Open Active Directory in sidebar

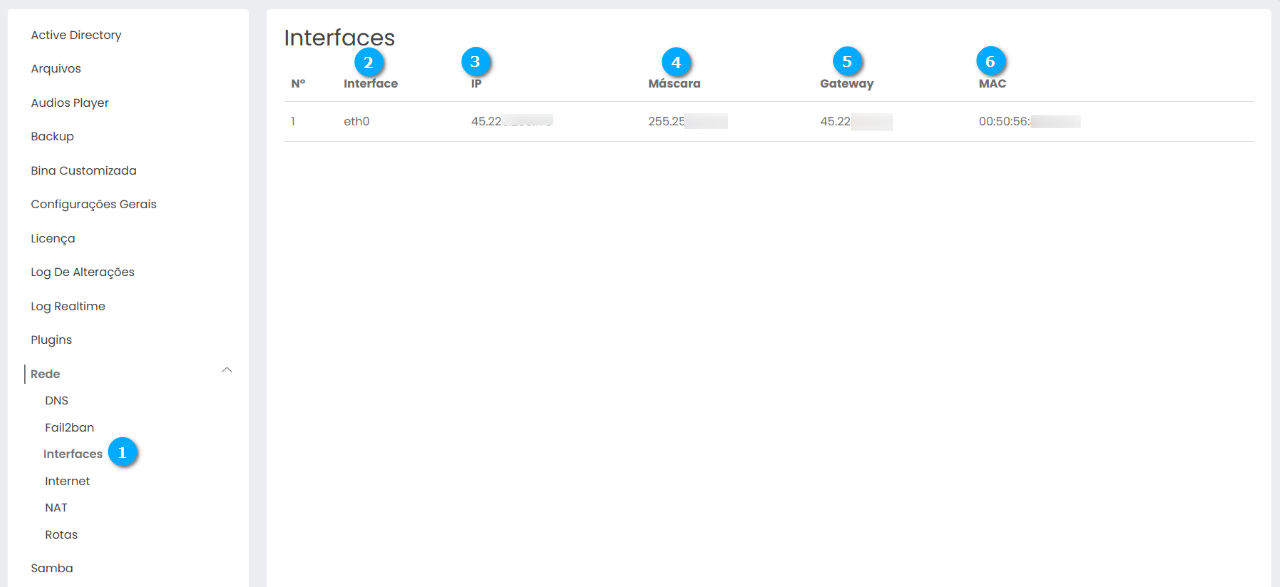point(76,35)
